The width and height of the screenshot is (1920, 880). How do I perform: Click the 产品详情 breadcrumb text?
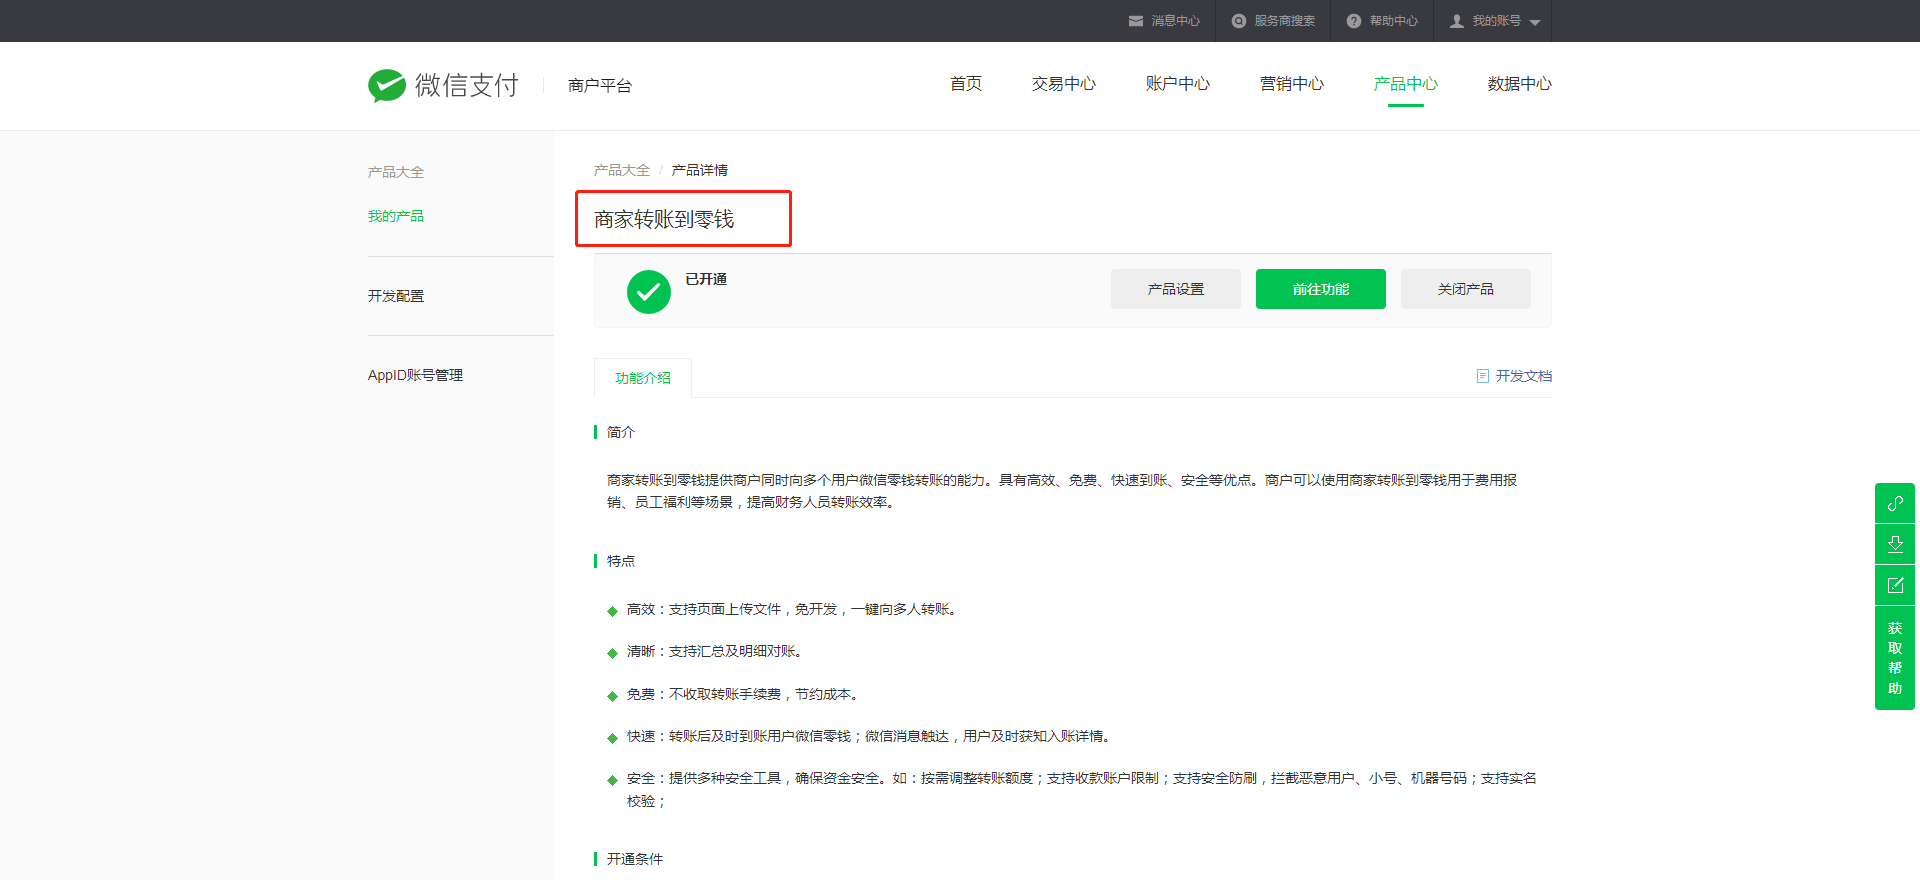[700, 170]
